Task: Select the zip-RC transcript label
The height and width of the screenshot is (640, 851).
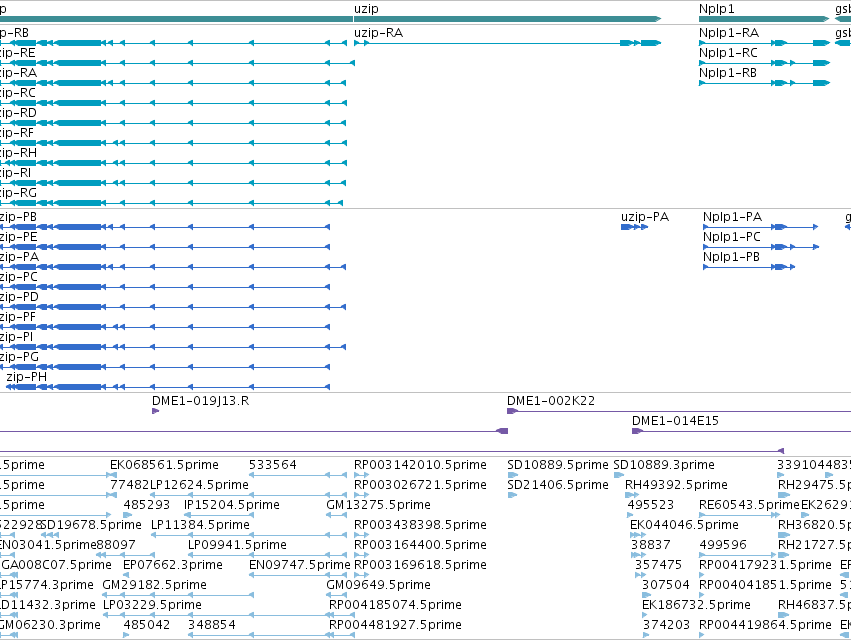Action: click(x=17, y=93)
